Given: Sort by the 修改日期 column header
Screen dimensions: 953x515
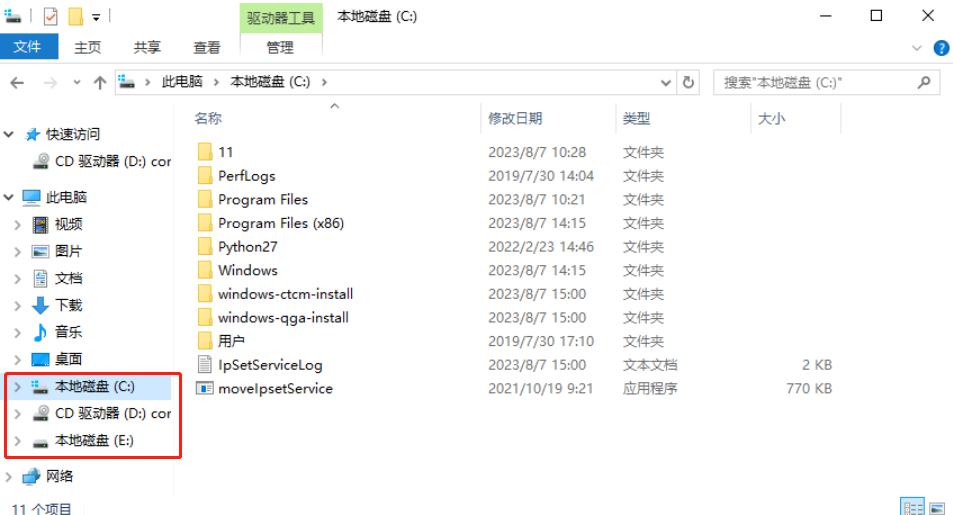Looking at the screenshot, I should point(515,119).
